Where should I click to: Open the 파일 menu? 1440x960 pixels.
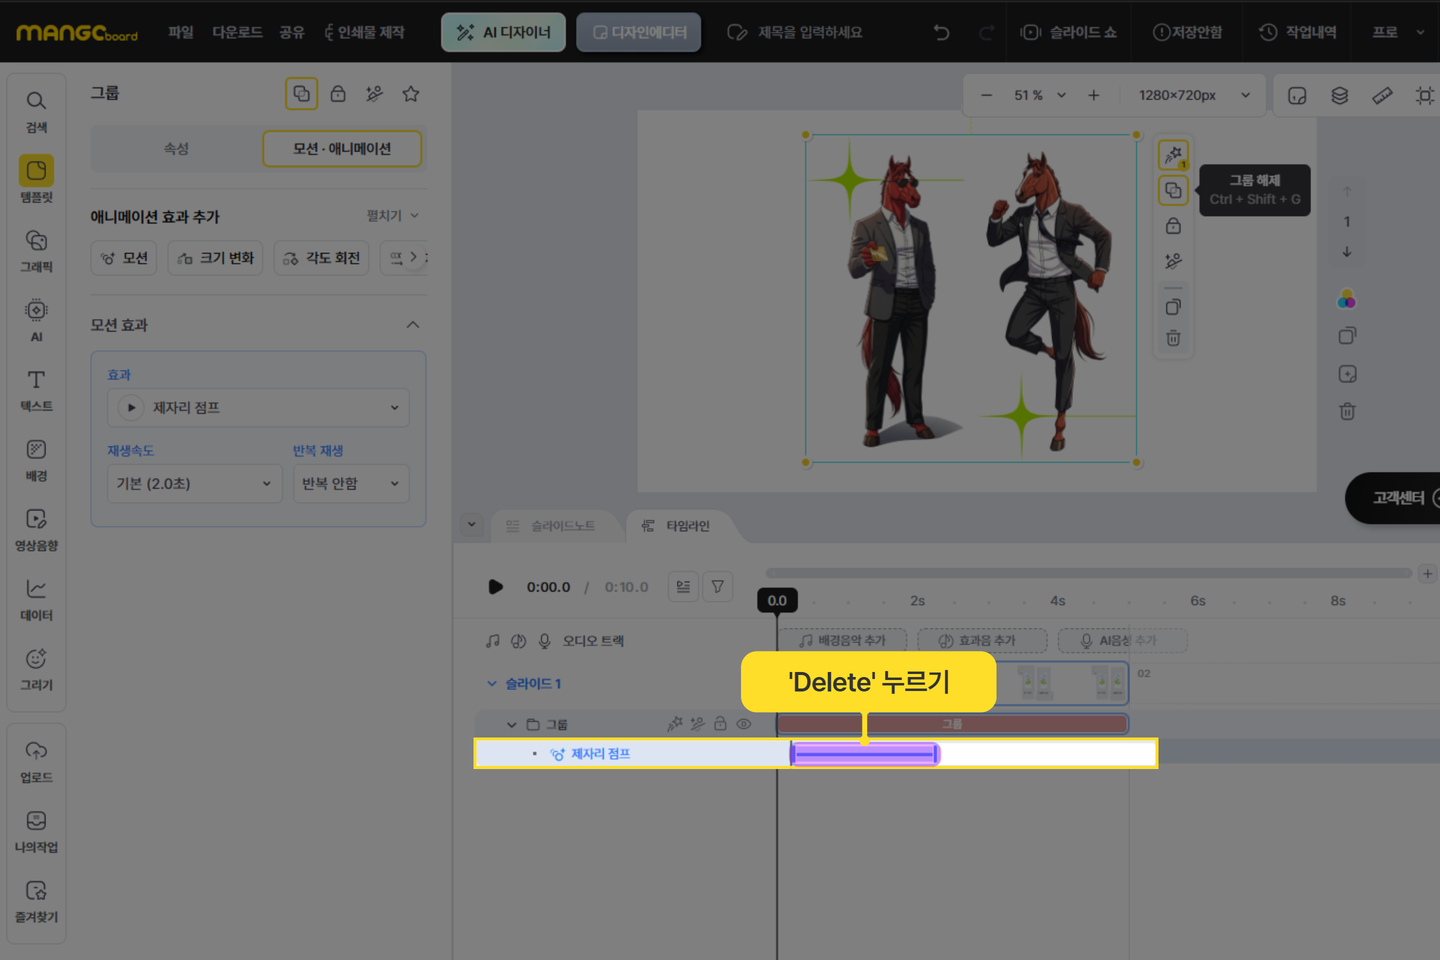181,32
